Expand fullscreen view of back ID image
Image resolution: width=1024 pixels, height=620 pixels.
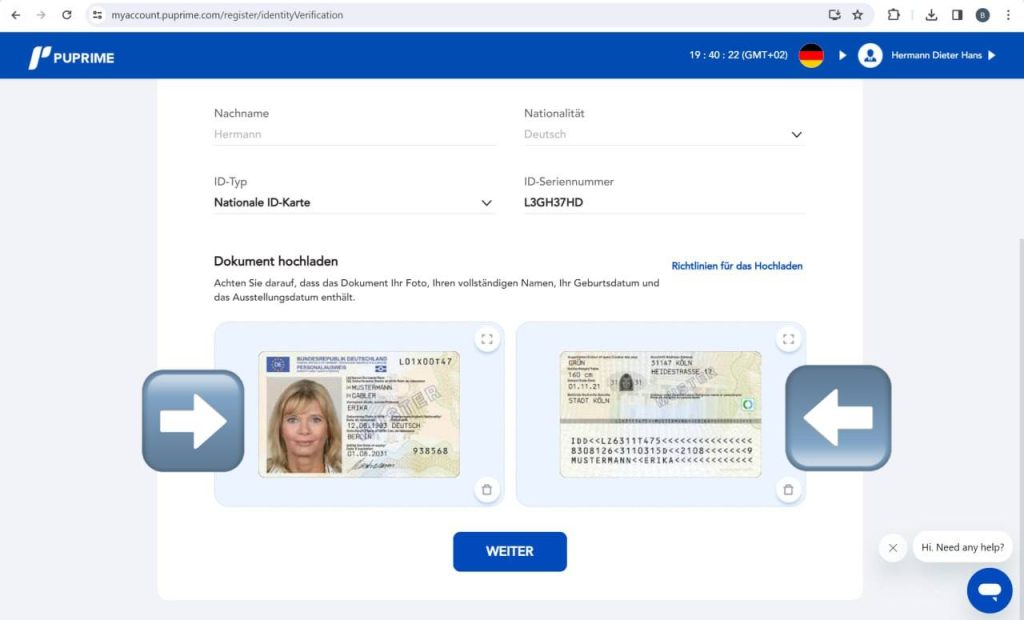click(788, 339)
